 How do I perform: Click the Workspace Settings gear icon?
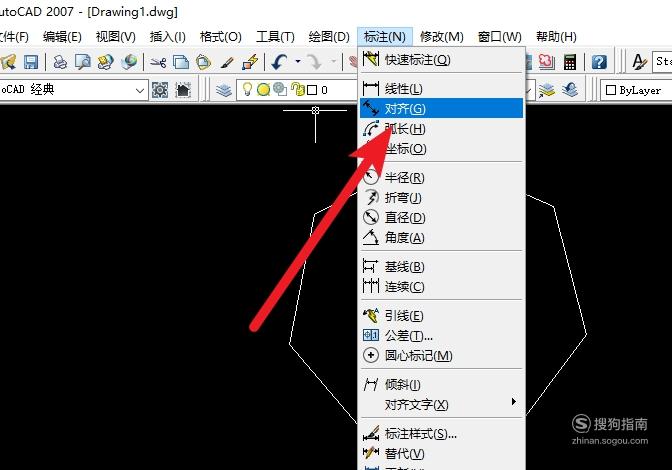click(160, 90)
